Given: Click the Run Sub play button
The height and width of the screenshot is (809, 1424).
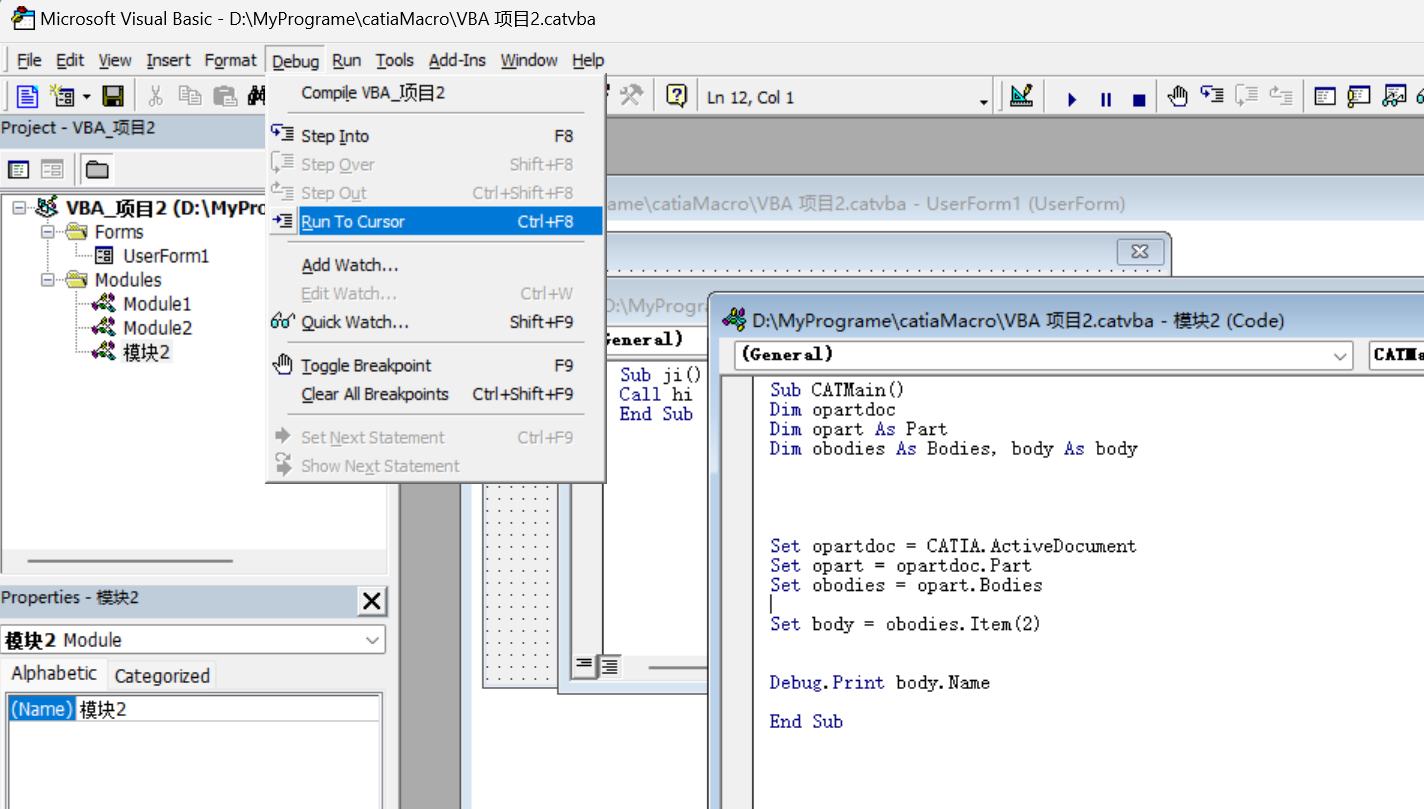Looking at the screenshot, I should coord(1072,99).
